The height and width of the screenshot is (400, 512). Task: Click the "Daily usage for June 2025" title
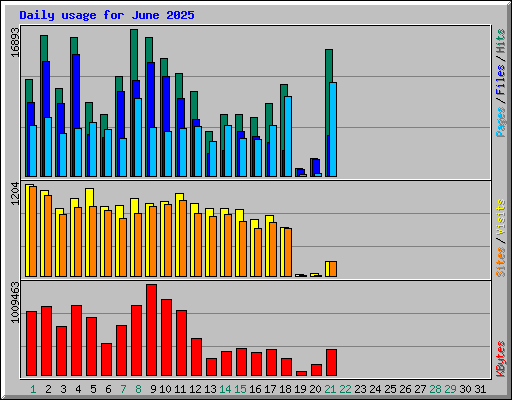(x=107, y=15)
